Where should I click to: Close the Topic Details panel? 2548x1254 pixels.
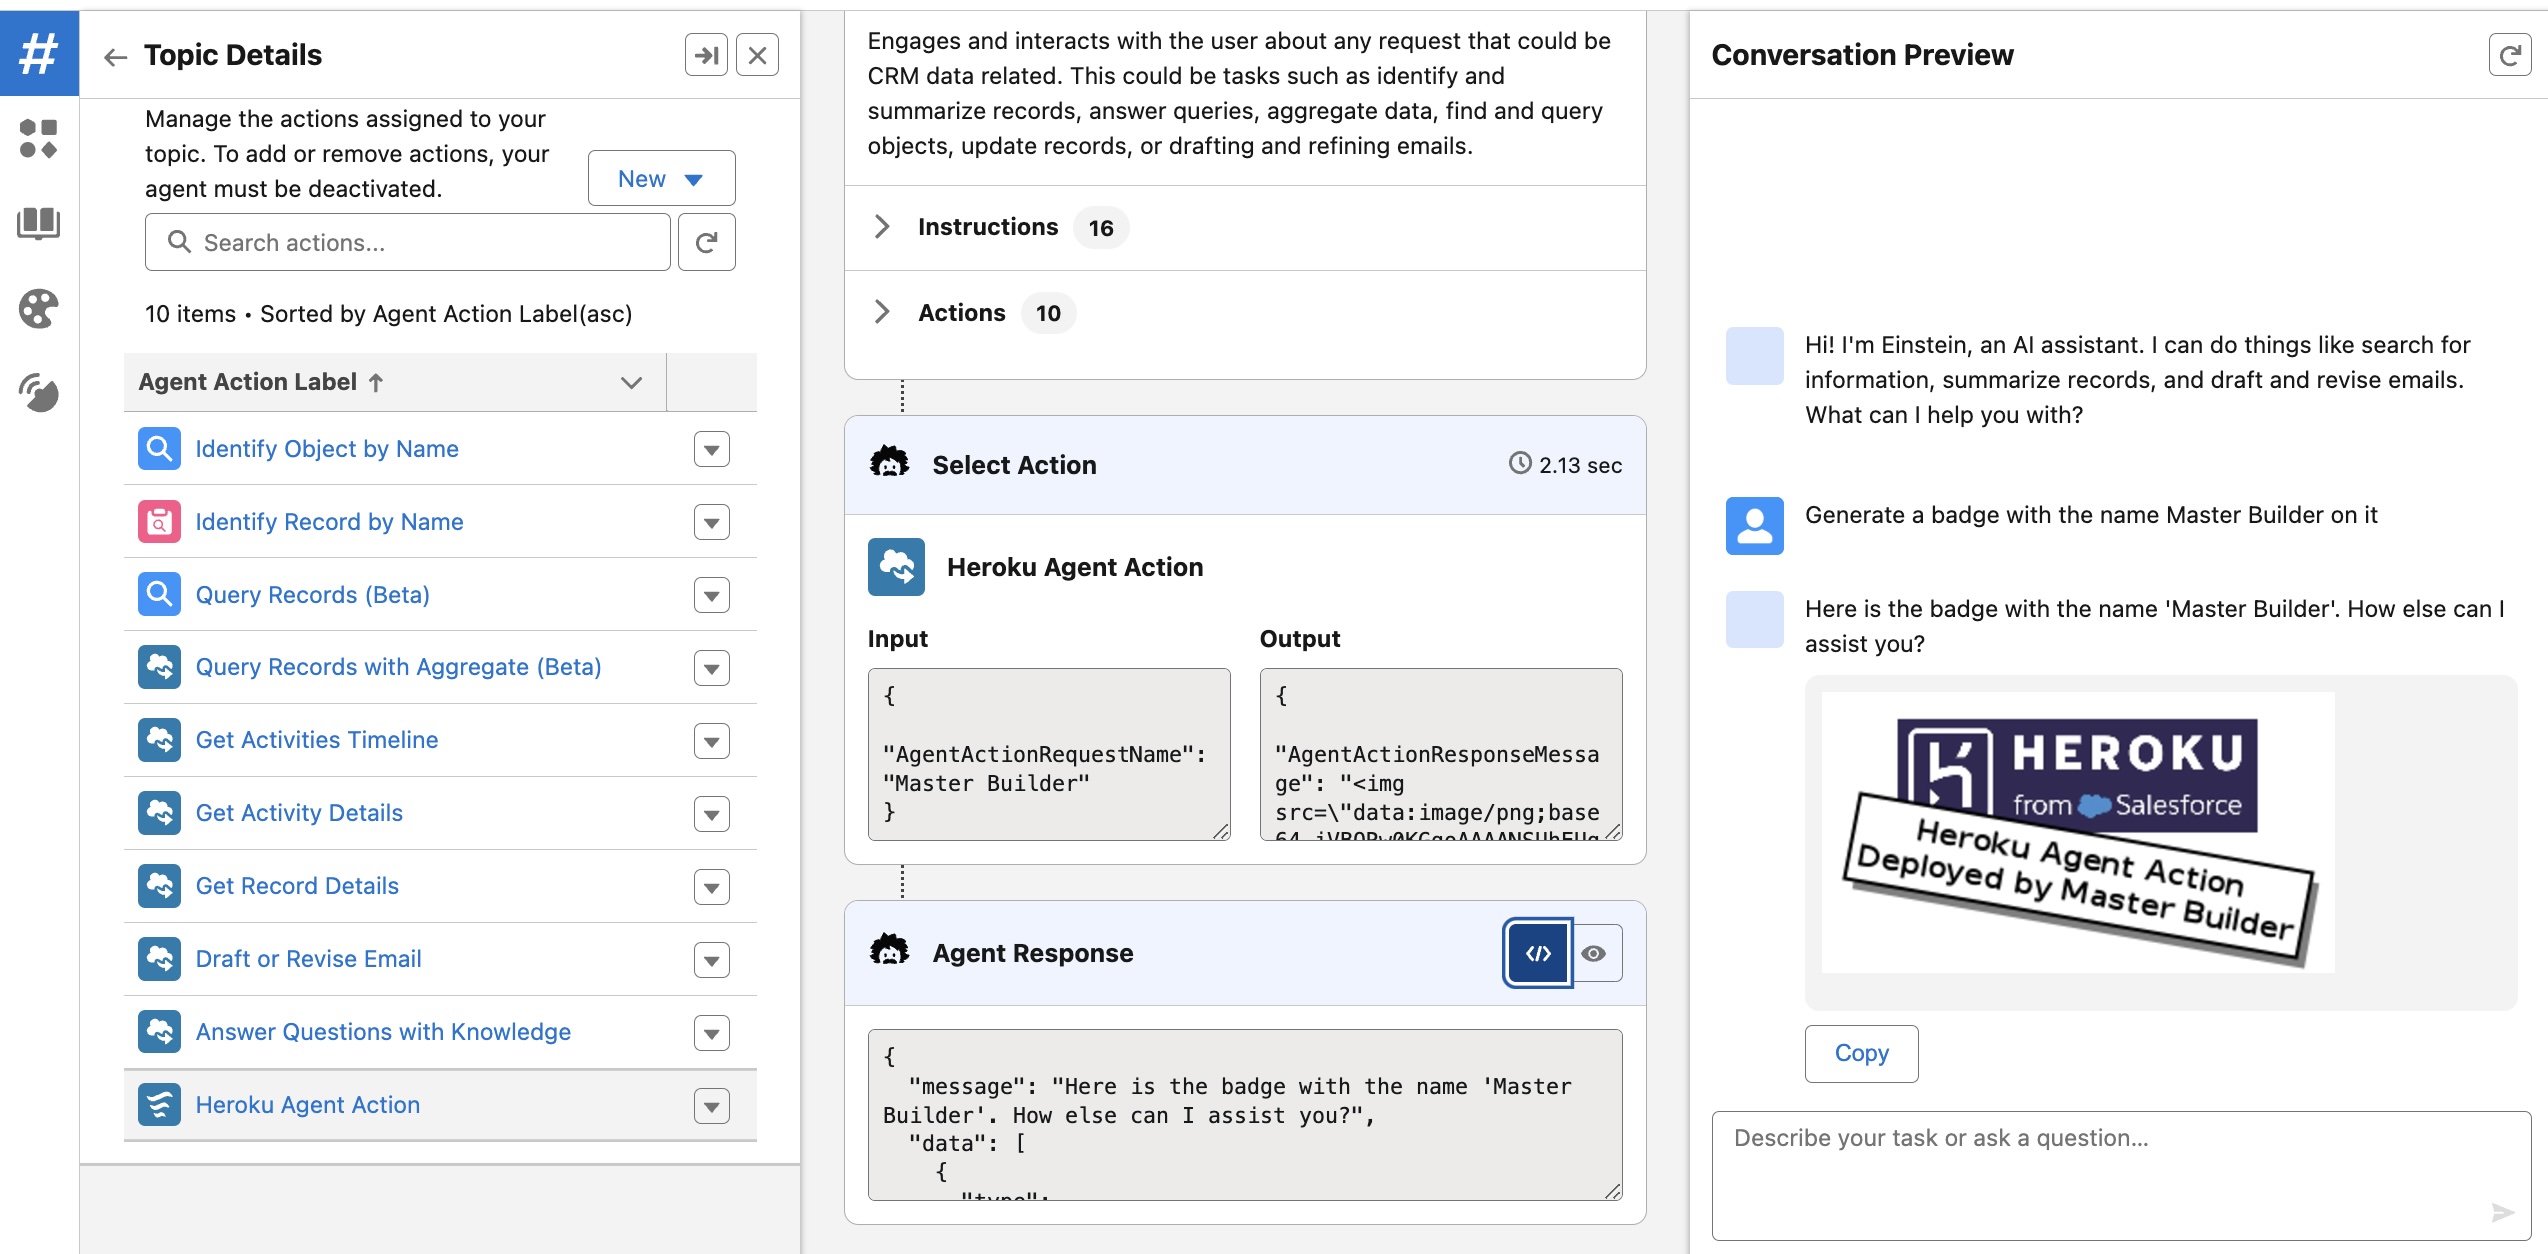point(758,55)
